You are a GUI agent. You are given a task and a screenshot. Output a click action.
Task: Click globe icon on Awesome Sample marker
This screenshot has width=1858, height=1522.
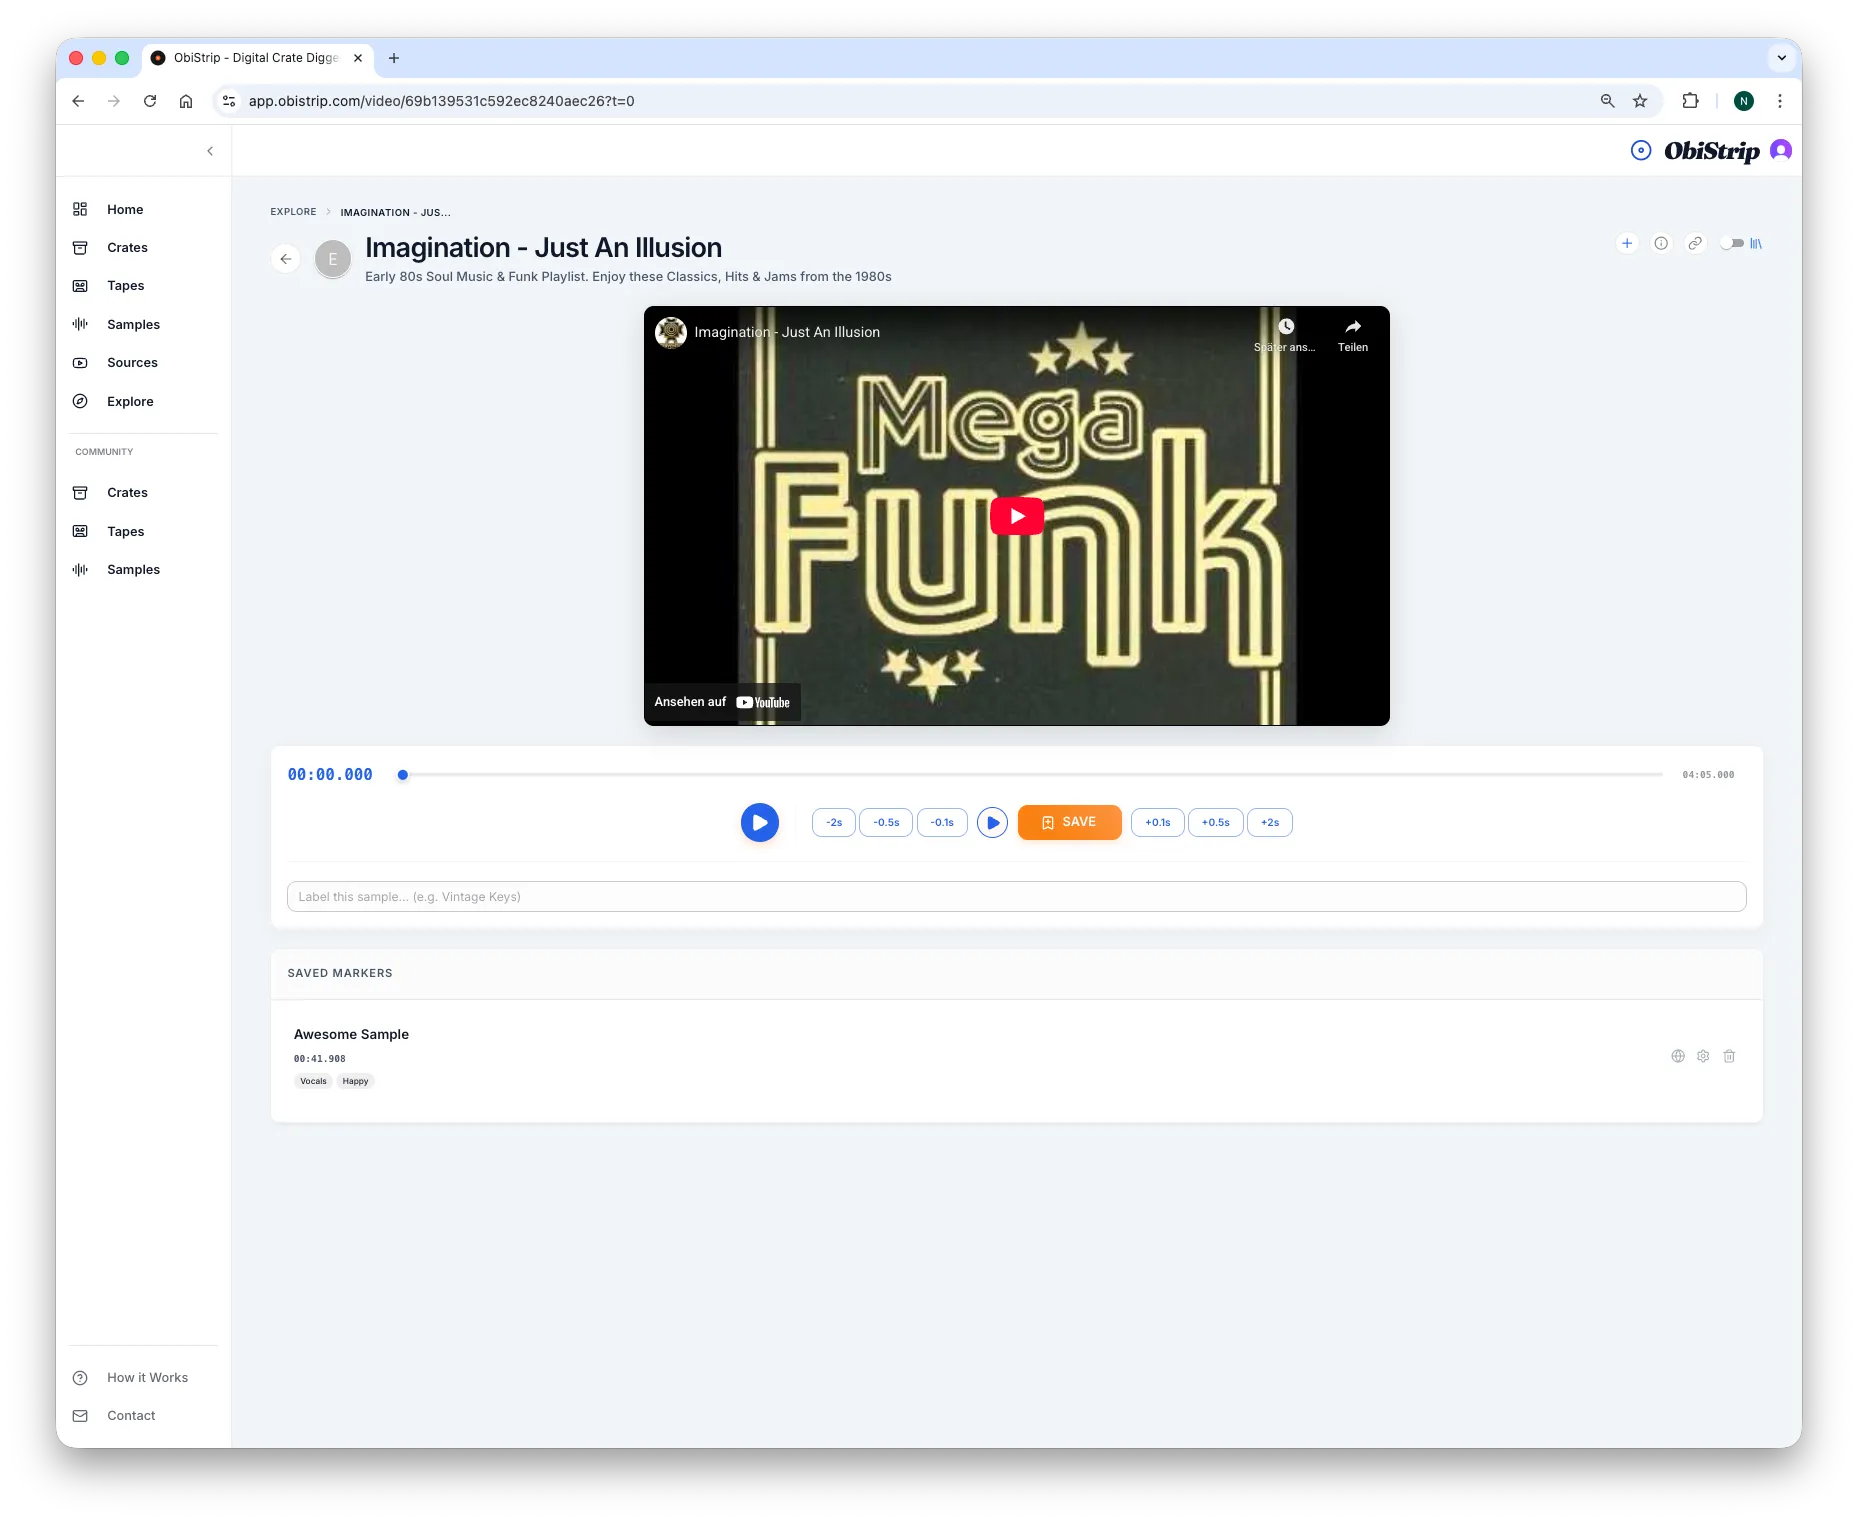pyautogui.click(x=1678, y=1056)
